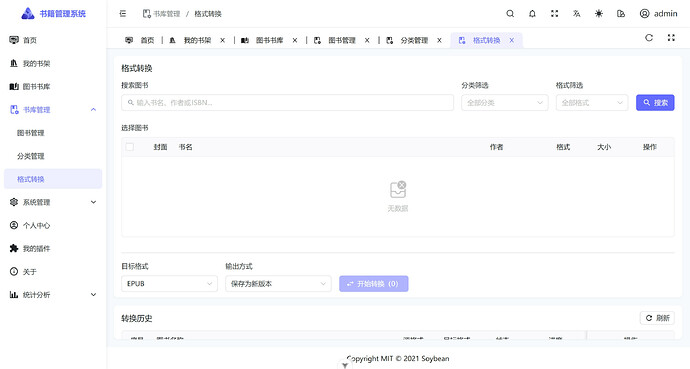Open notifications bell icon
690x369 pixels.
pos(532,14)
